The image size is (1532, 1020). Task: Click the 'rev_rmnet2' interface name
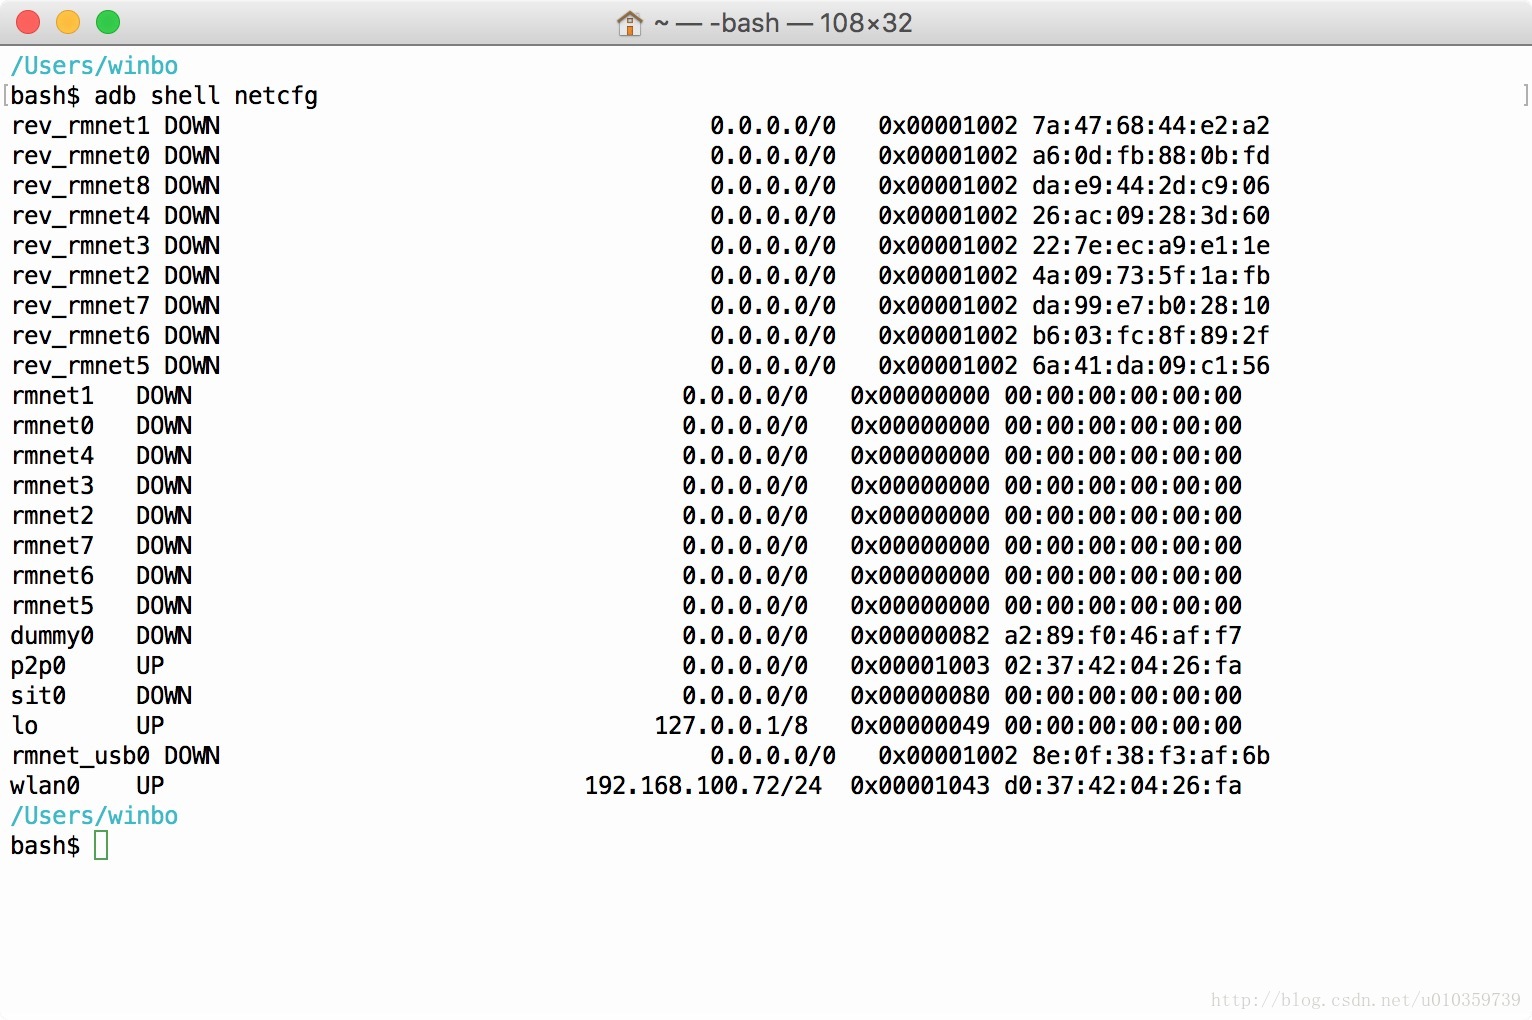coord(80,276)
